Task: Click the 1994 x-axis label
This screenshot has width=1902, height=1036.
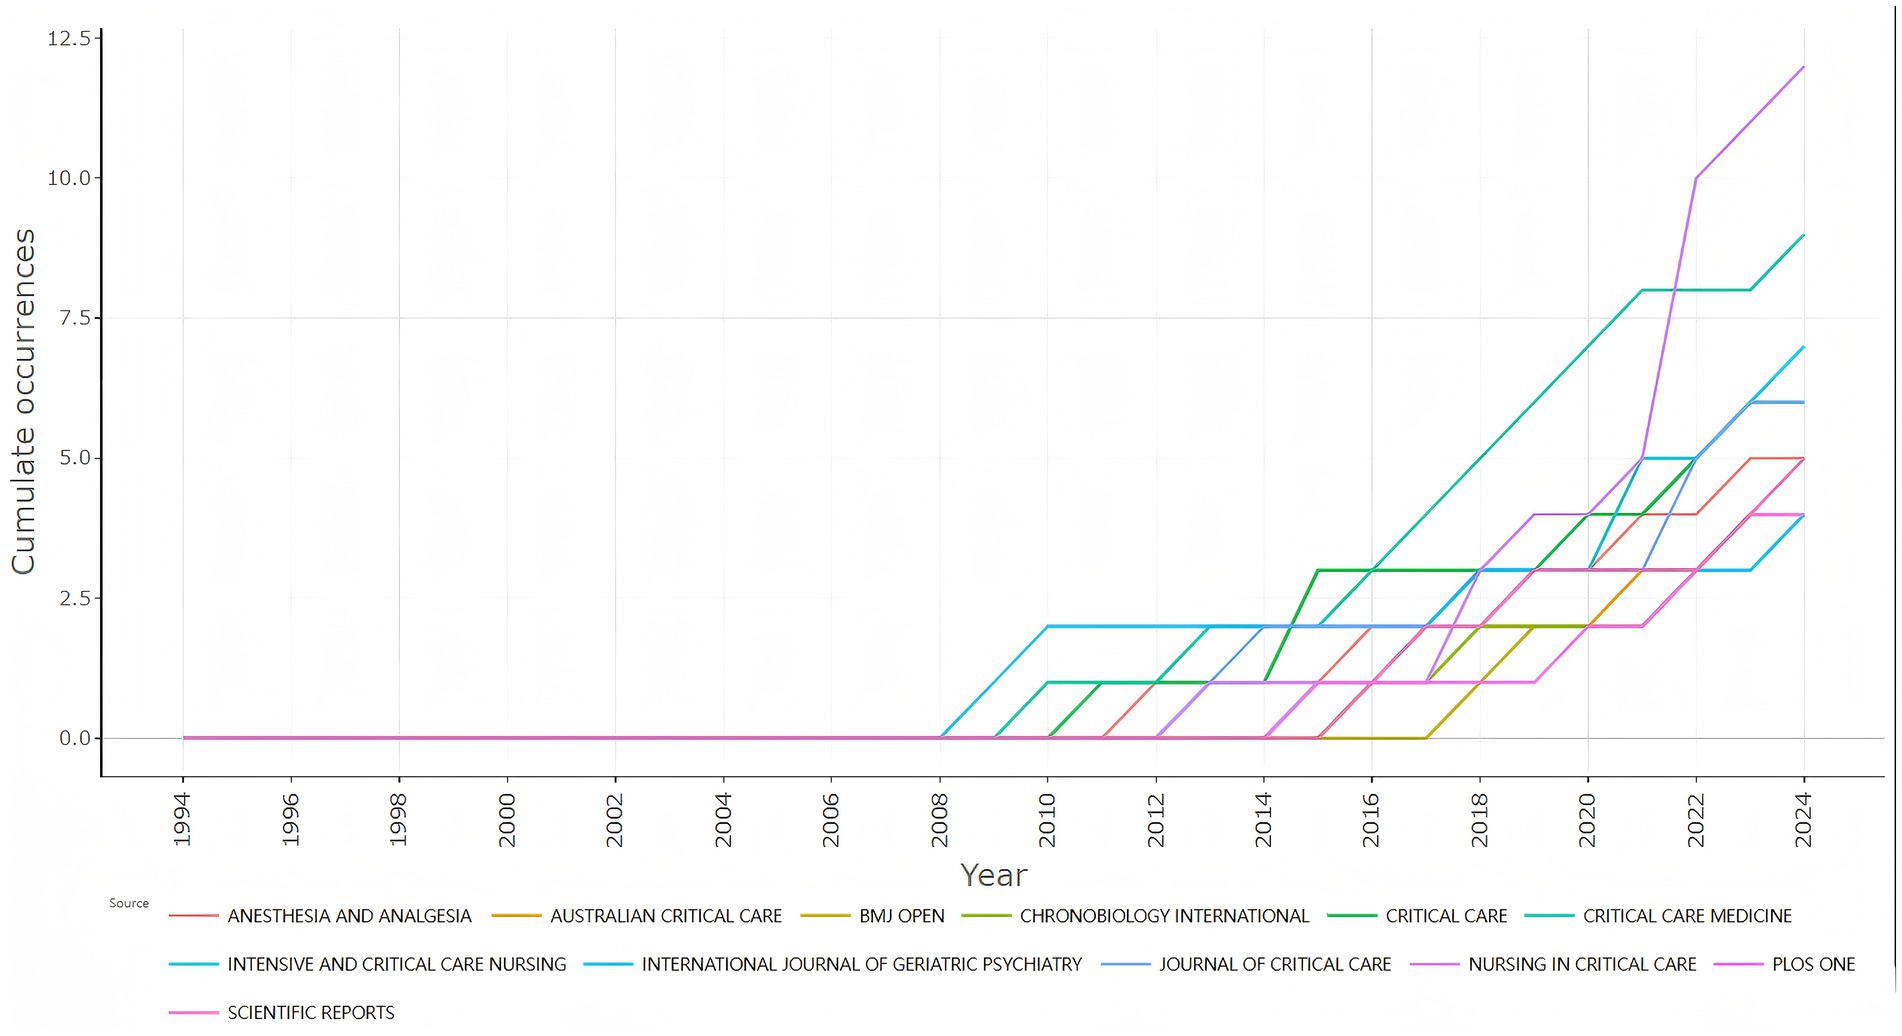Action: point(182,820)
